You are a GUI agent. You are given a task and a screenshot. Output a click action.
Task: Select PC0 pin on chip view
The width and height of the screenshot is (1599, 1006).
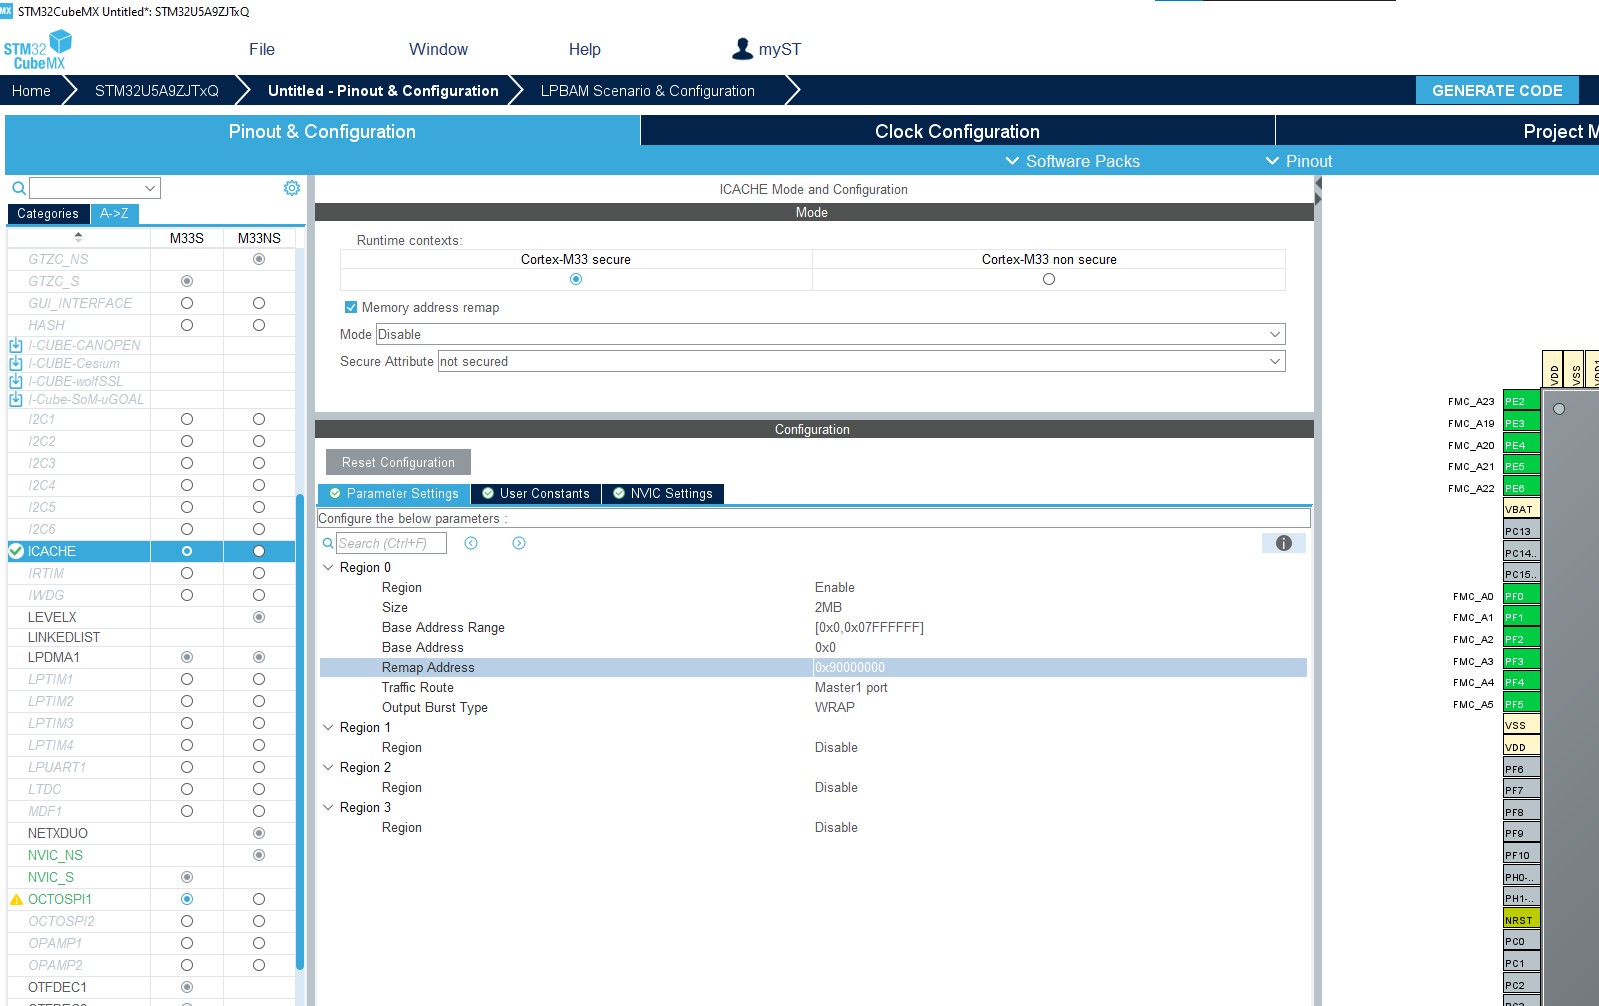point(1521,941)
